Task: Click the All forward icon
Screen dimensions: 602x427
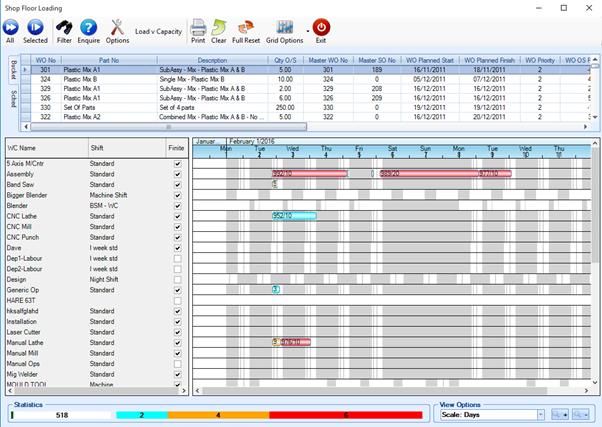Action: click(10, 27)
